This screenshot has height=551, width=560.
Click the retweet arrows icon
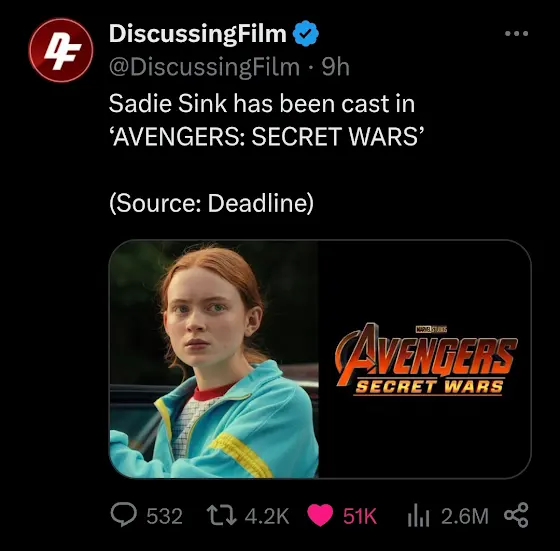(222, 515)
